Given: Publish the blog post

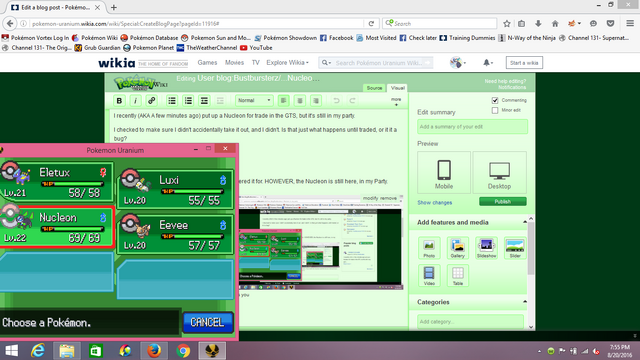Looking at the screenshot, I should (x=502, y=202).
